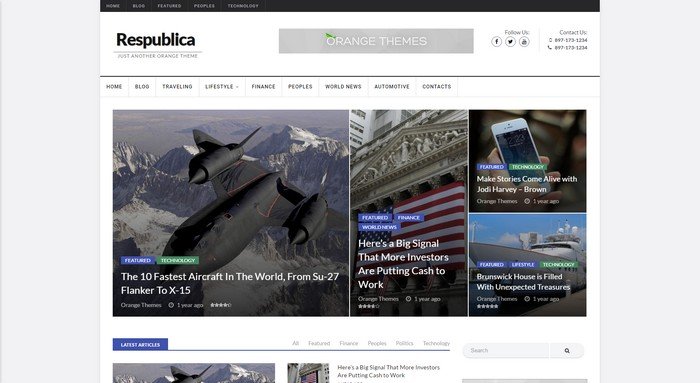This screenshot has height=383, width=700.
Task: Open the Featured link in top bar
Action: (x=169, y=6)
